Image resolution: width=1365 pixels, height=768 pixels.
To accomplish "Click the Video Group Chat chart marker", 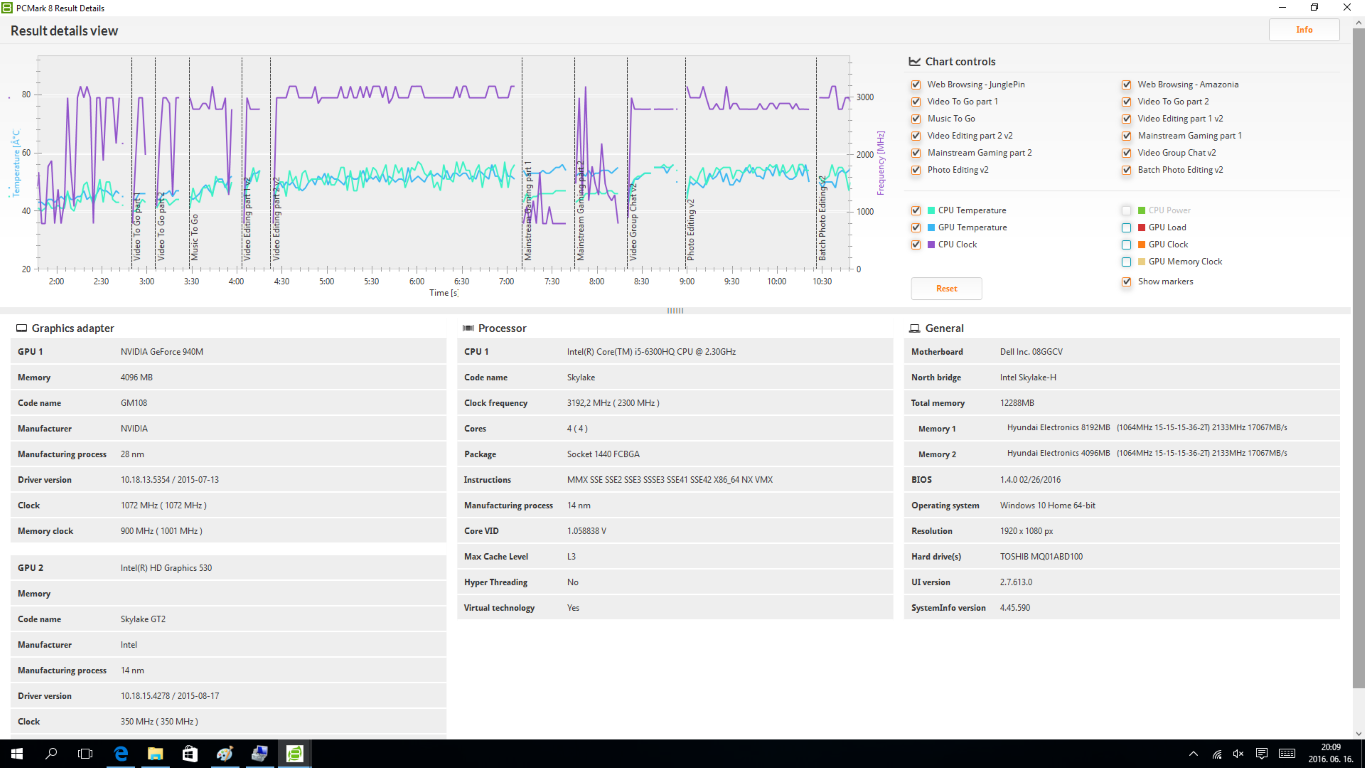I will (633, 222).
